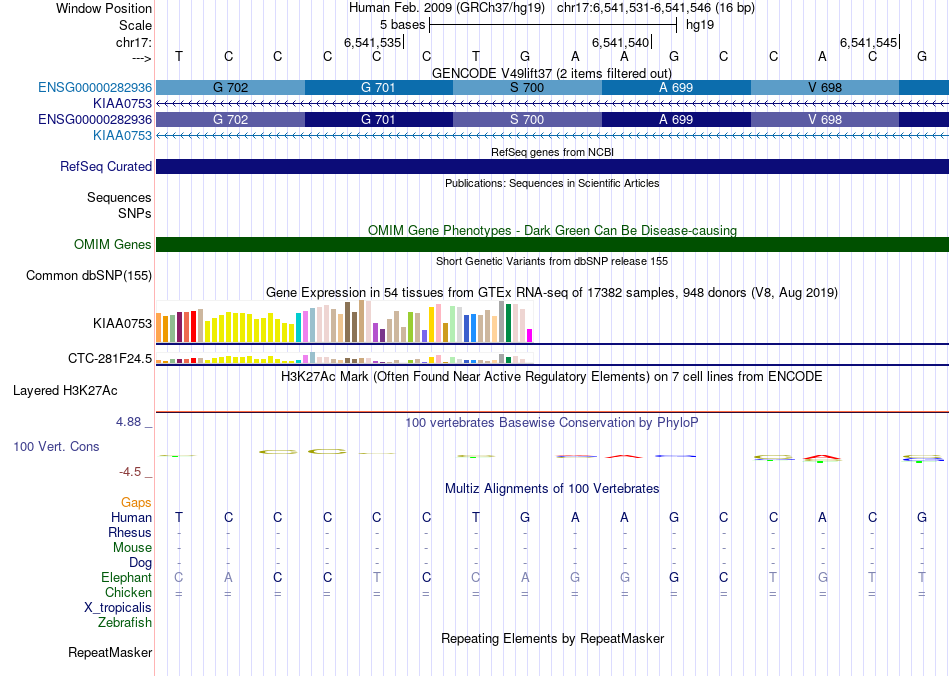Select codon A 699 in lower transcript
Viewport: 950px width, 676px height.
coord(676,119)
